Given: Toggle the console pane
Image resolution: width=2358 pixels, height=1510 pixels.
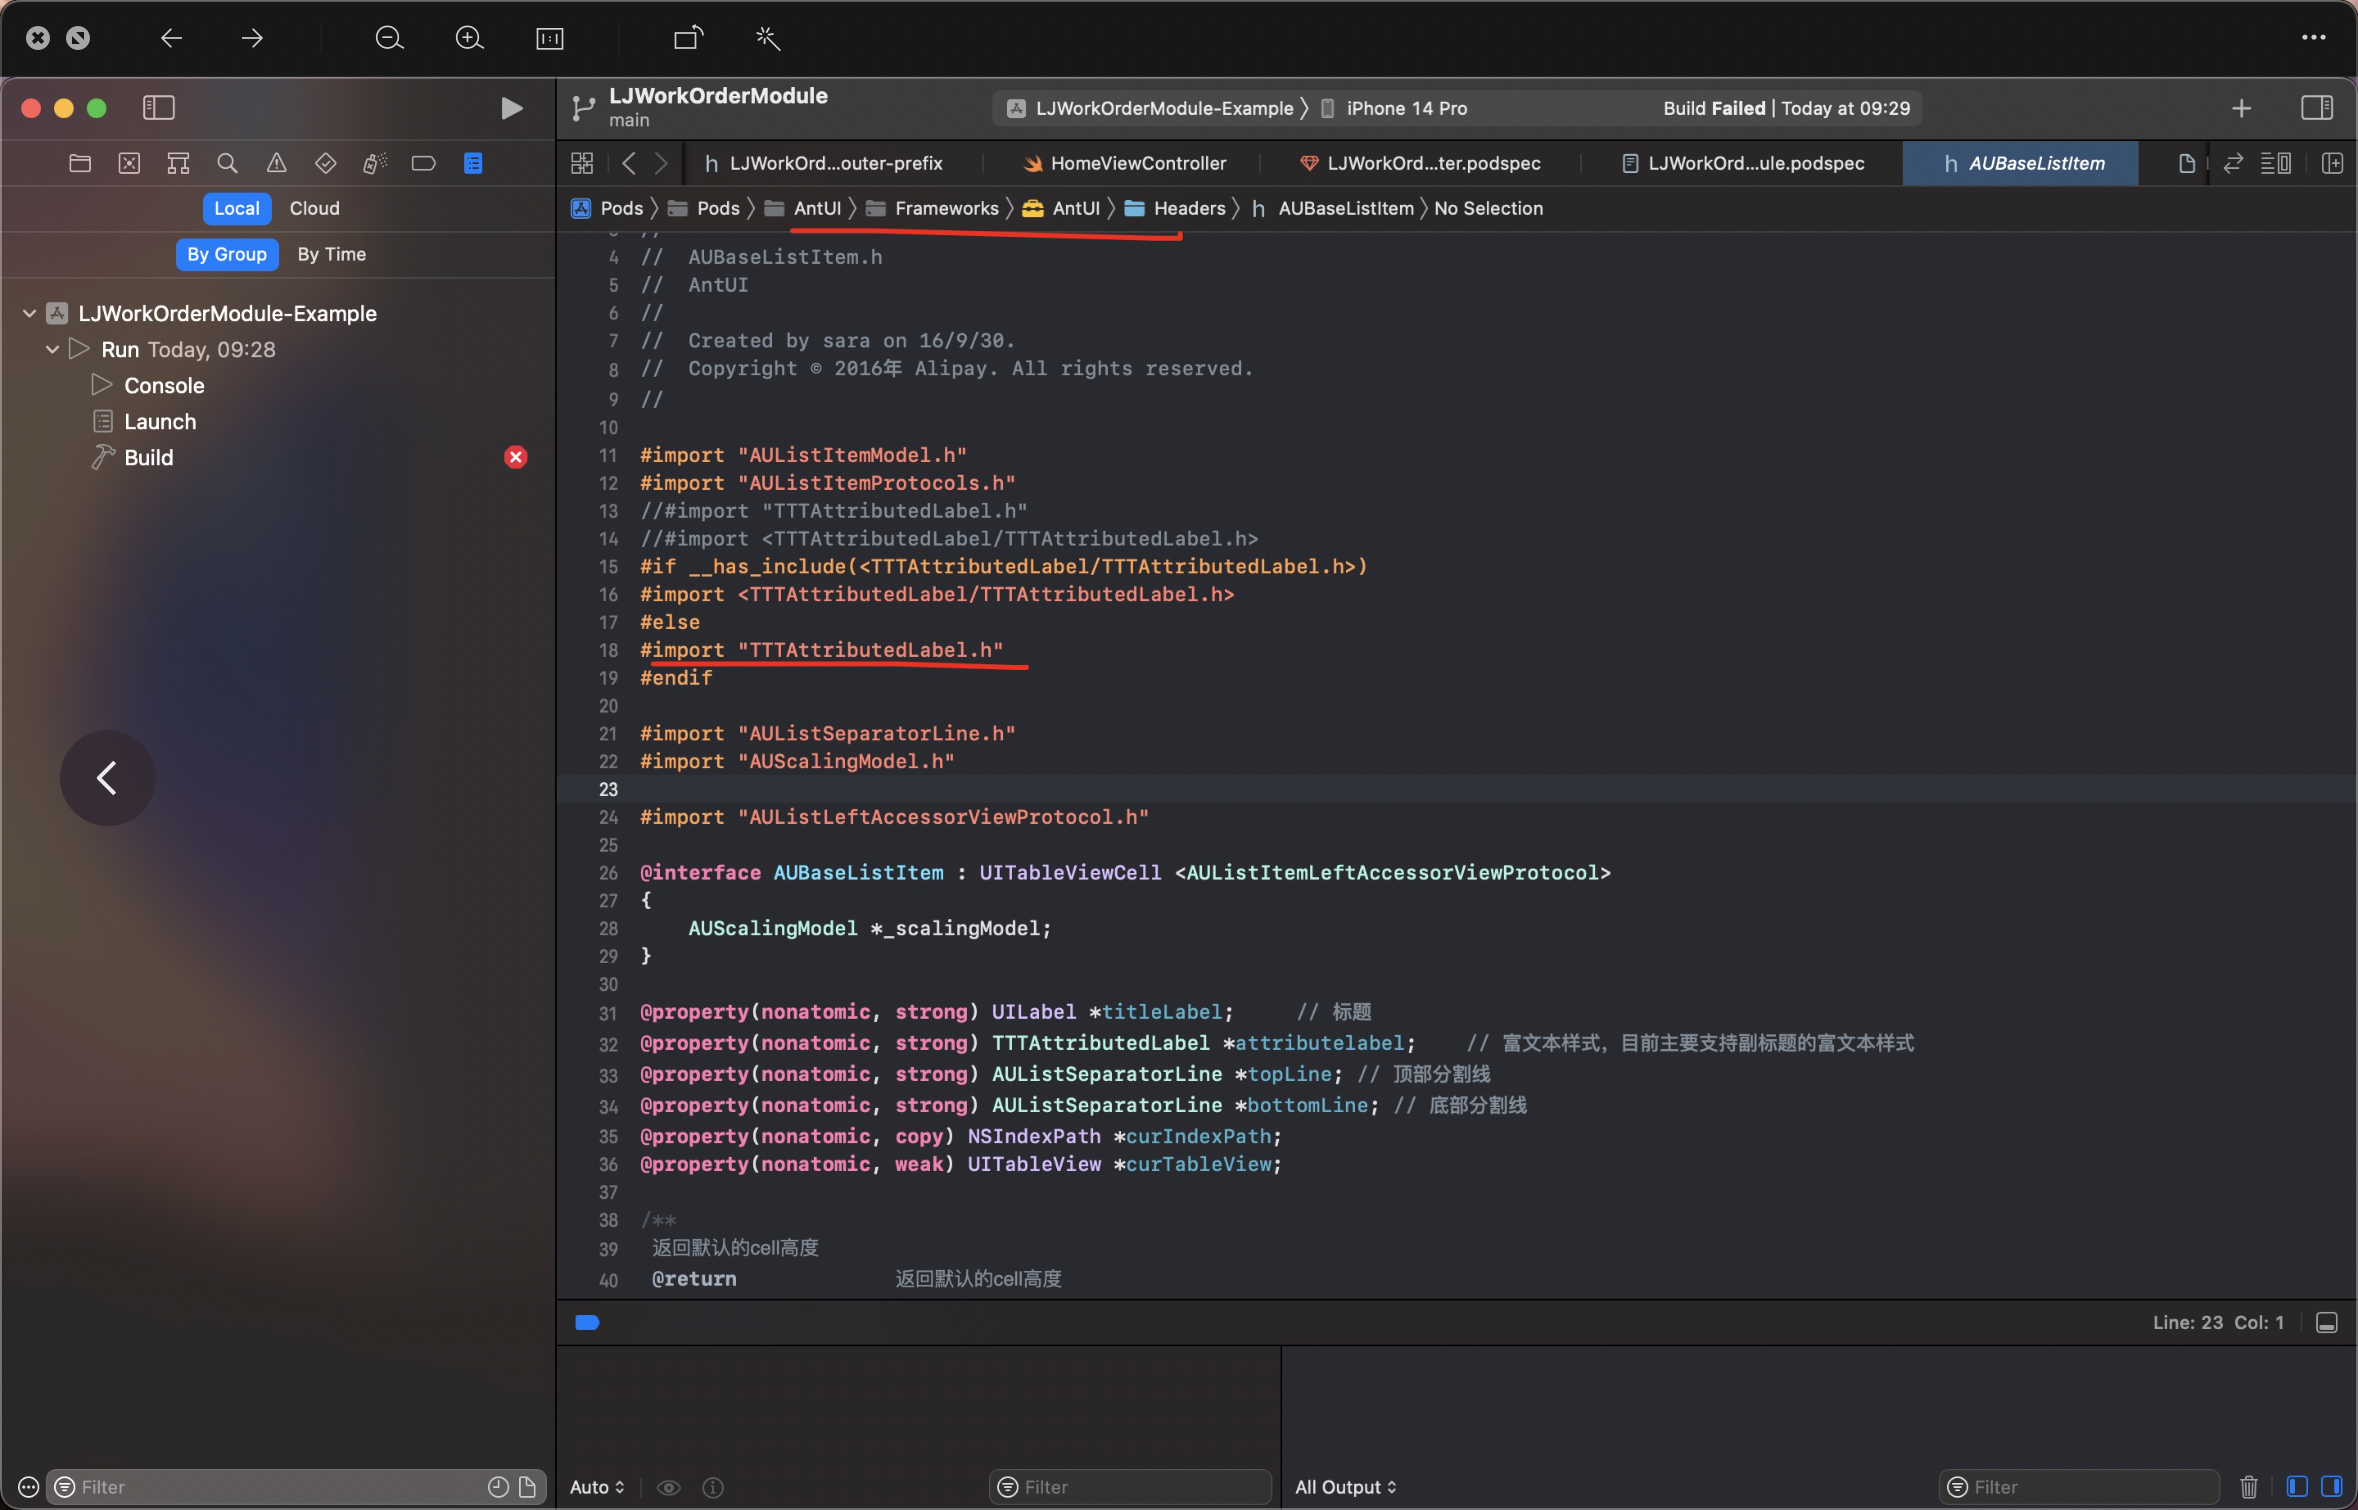Looking at the screenshot, I should click(2332, 1487).
